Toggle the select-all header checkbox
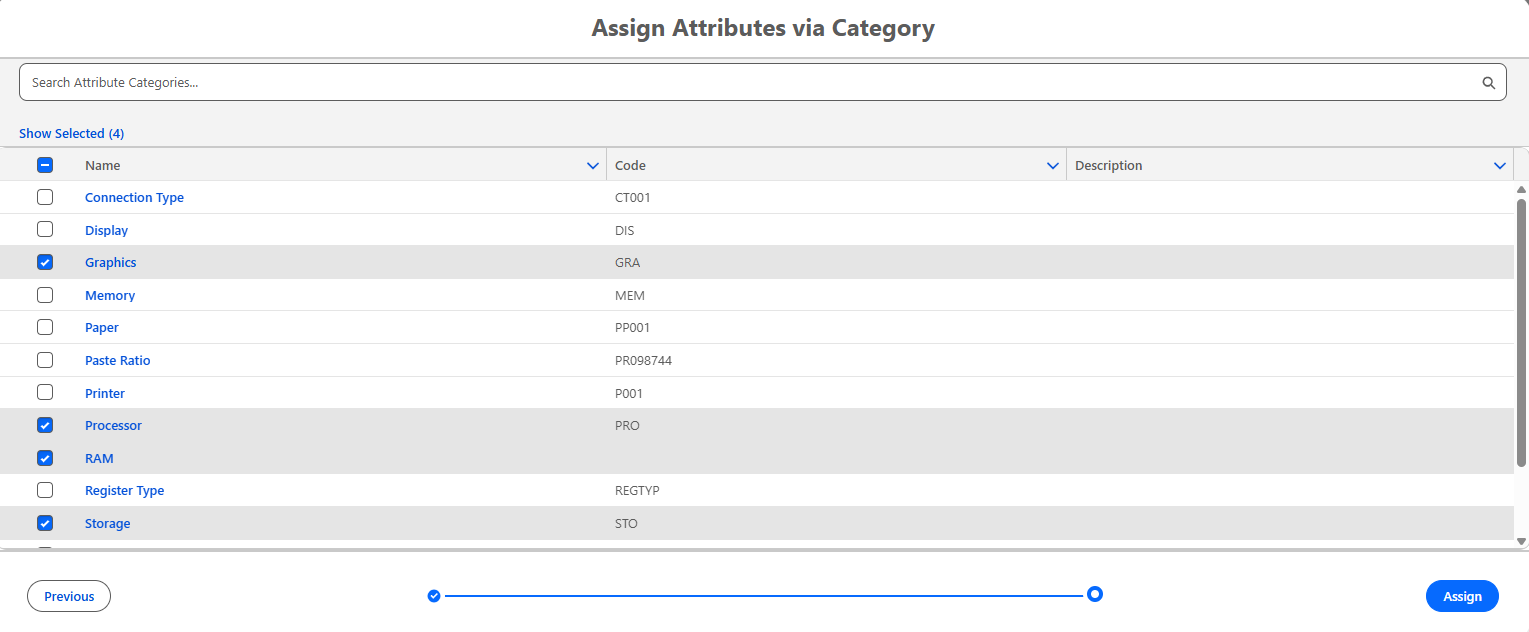This screenshot has height=632, width=1529. tap(45, 165)
